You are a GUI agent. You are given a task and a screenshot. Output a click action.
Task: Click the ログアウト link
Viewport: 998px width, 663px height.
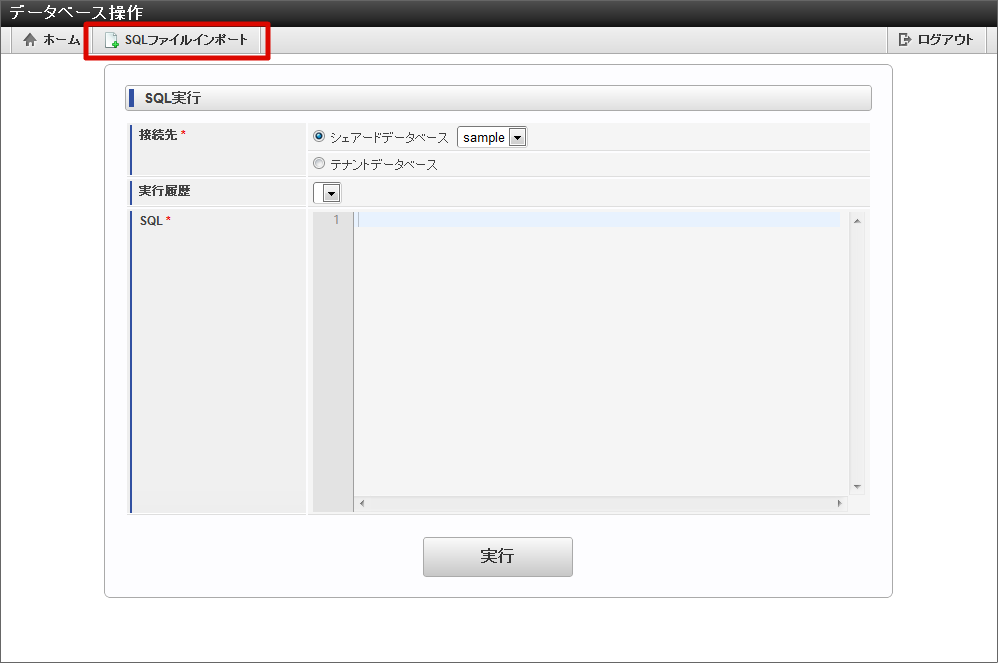click(x=936, y=39)
